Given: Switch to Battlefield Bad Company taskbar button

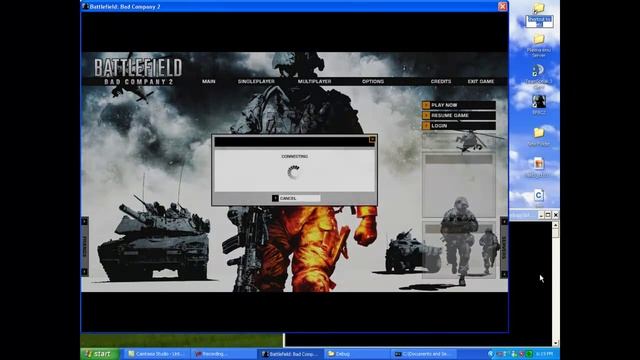Looking at the screenshot, I should point(291,354).
